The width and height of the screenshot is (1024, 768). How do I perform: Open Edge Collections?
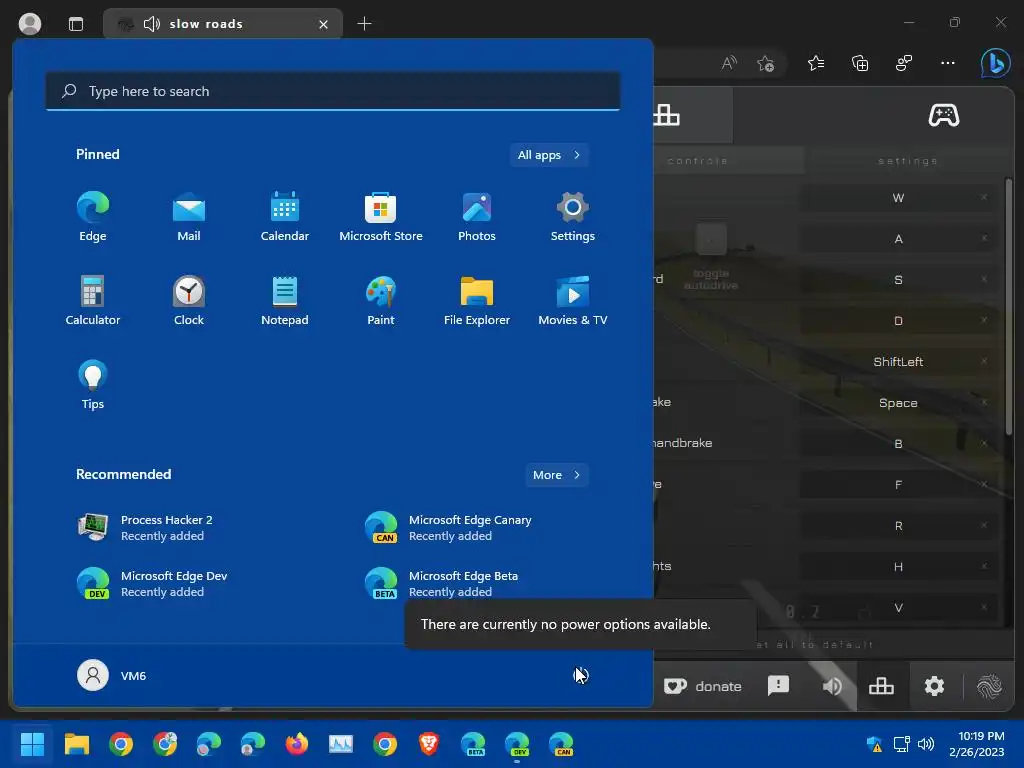click(x=860, y=63)
